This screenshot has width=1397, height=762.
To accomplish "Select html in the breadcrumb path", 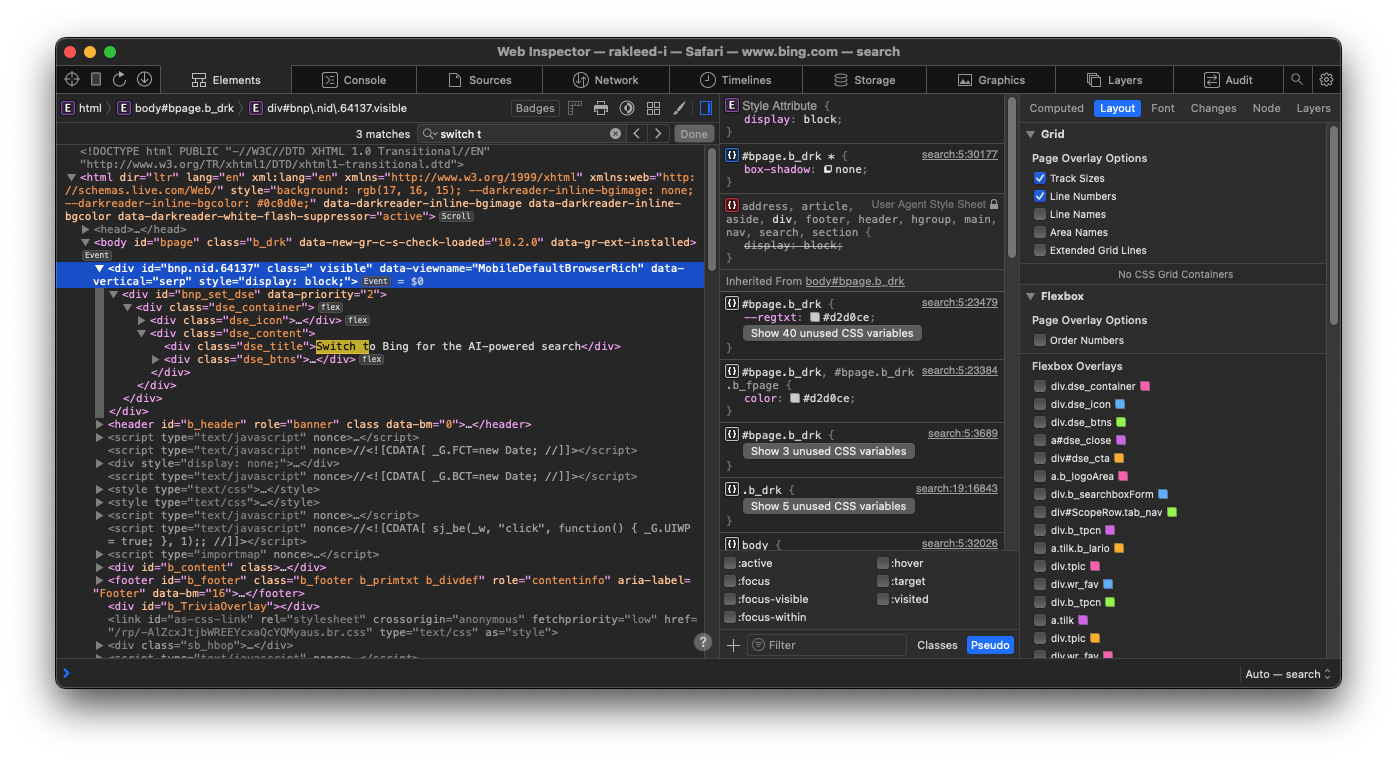I will [82, 108].
